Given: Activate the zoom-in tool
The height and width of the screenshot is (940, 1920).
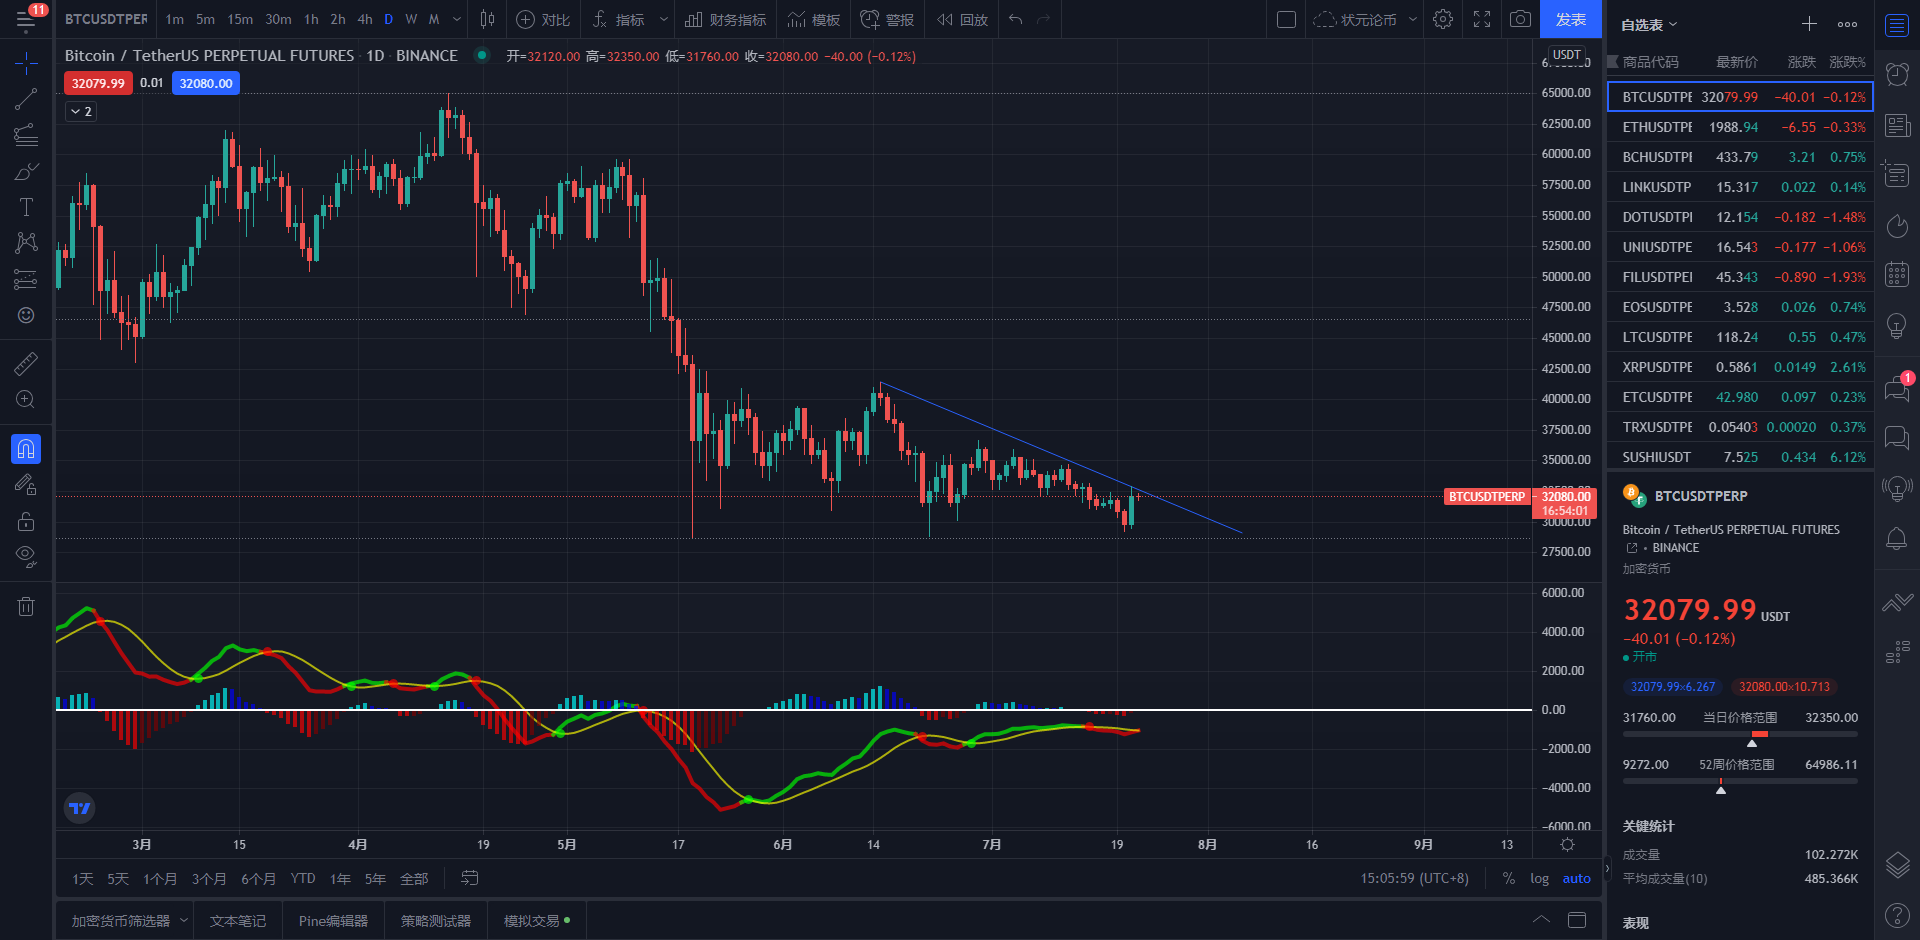Looking at the screenshot, I should (26, 400).
